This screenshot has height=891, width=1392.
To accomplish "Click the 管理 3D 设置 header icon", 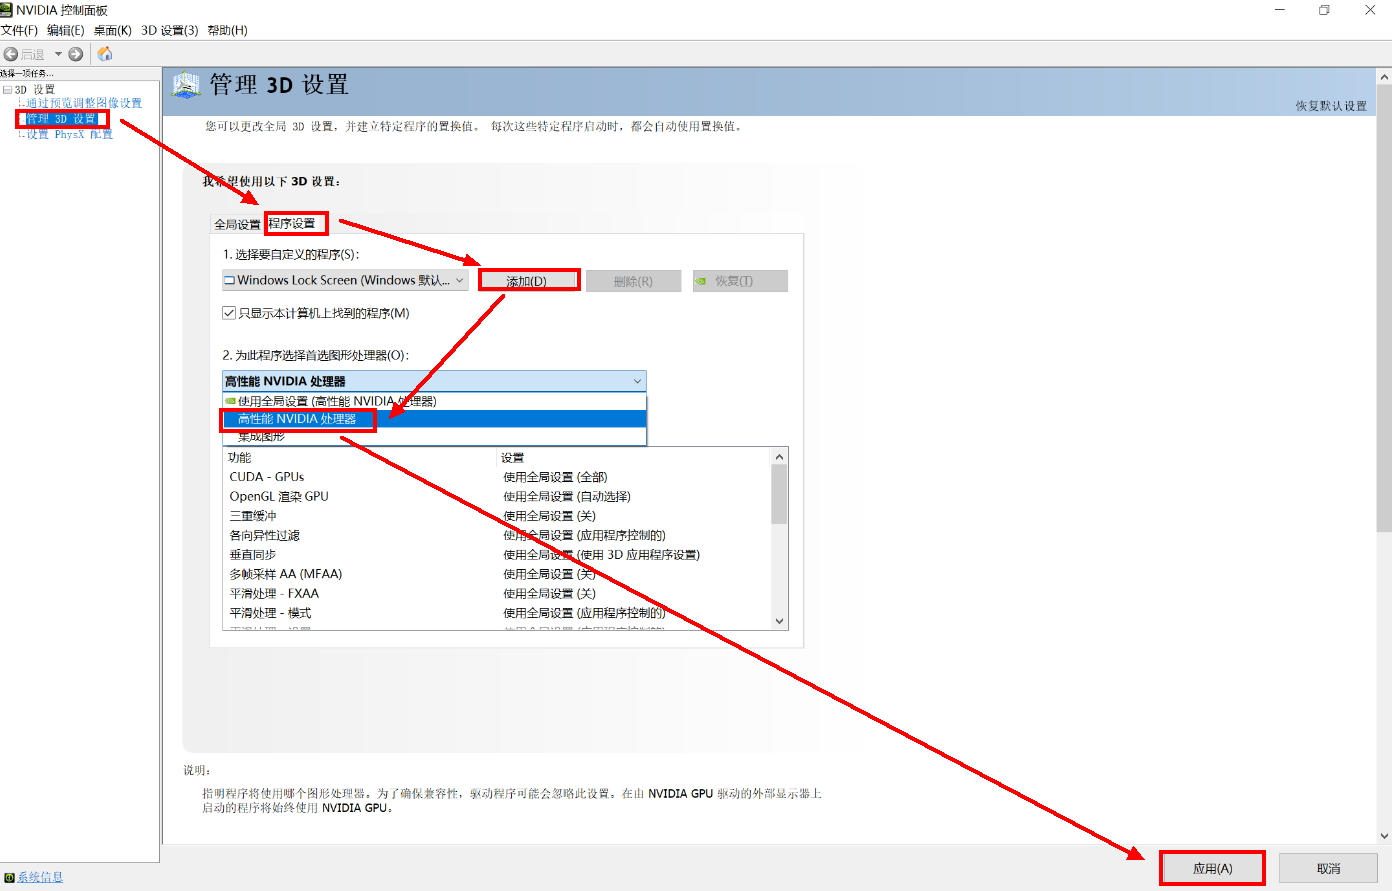I will (x=187, y=85).
